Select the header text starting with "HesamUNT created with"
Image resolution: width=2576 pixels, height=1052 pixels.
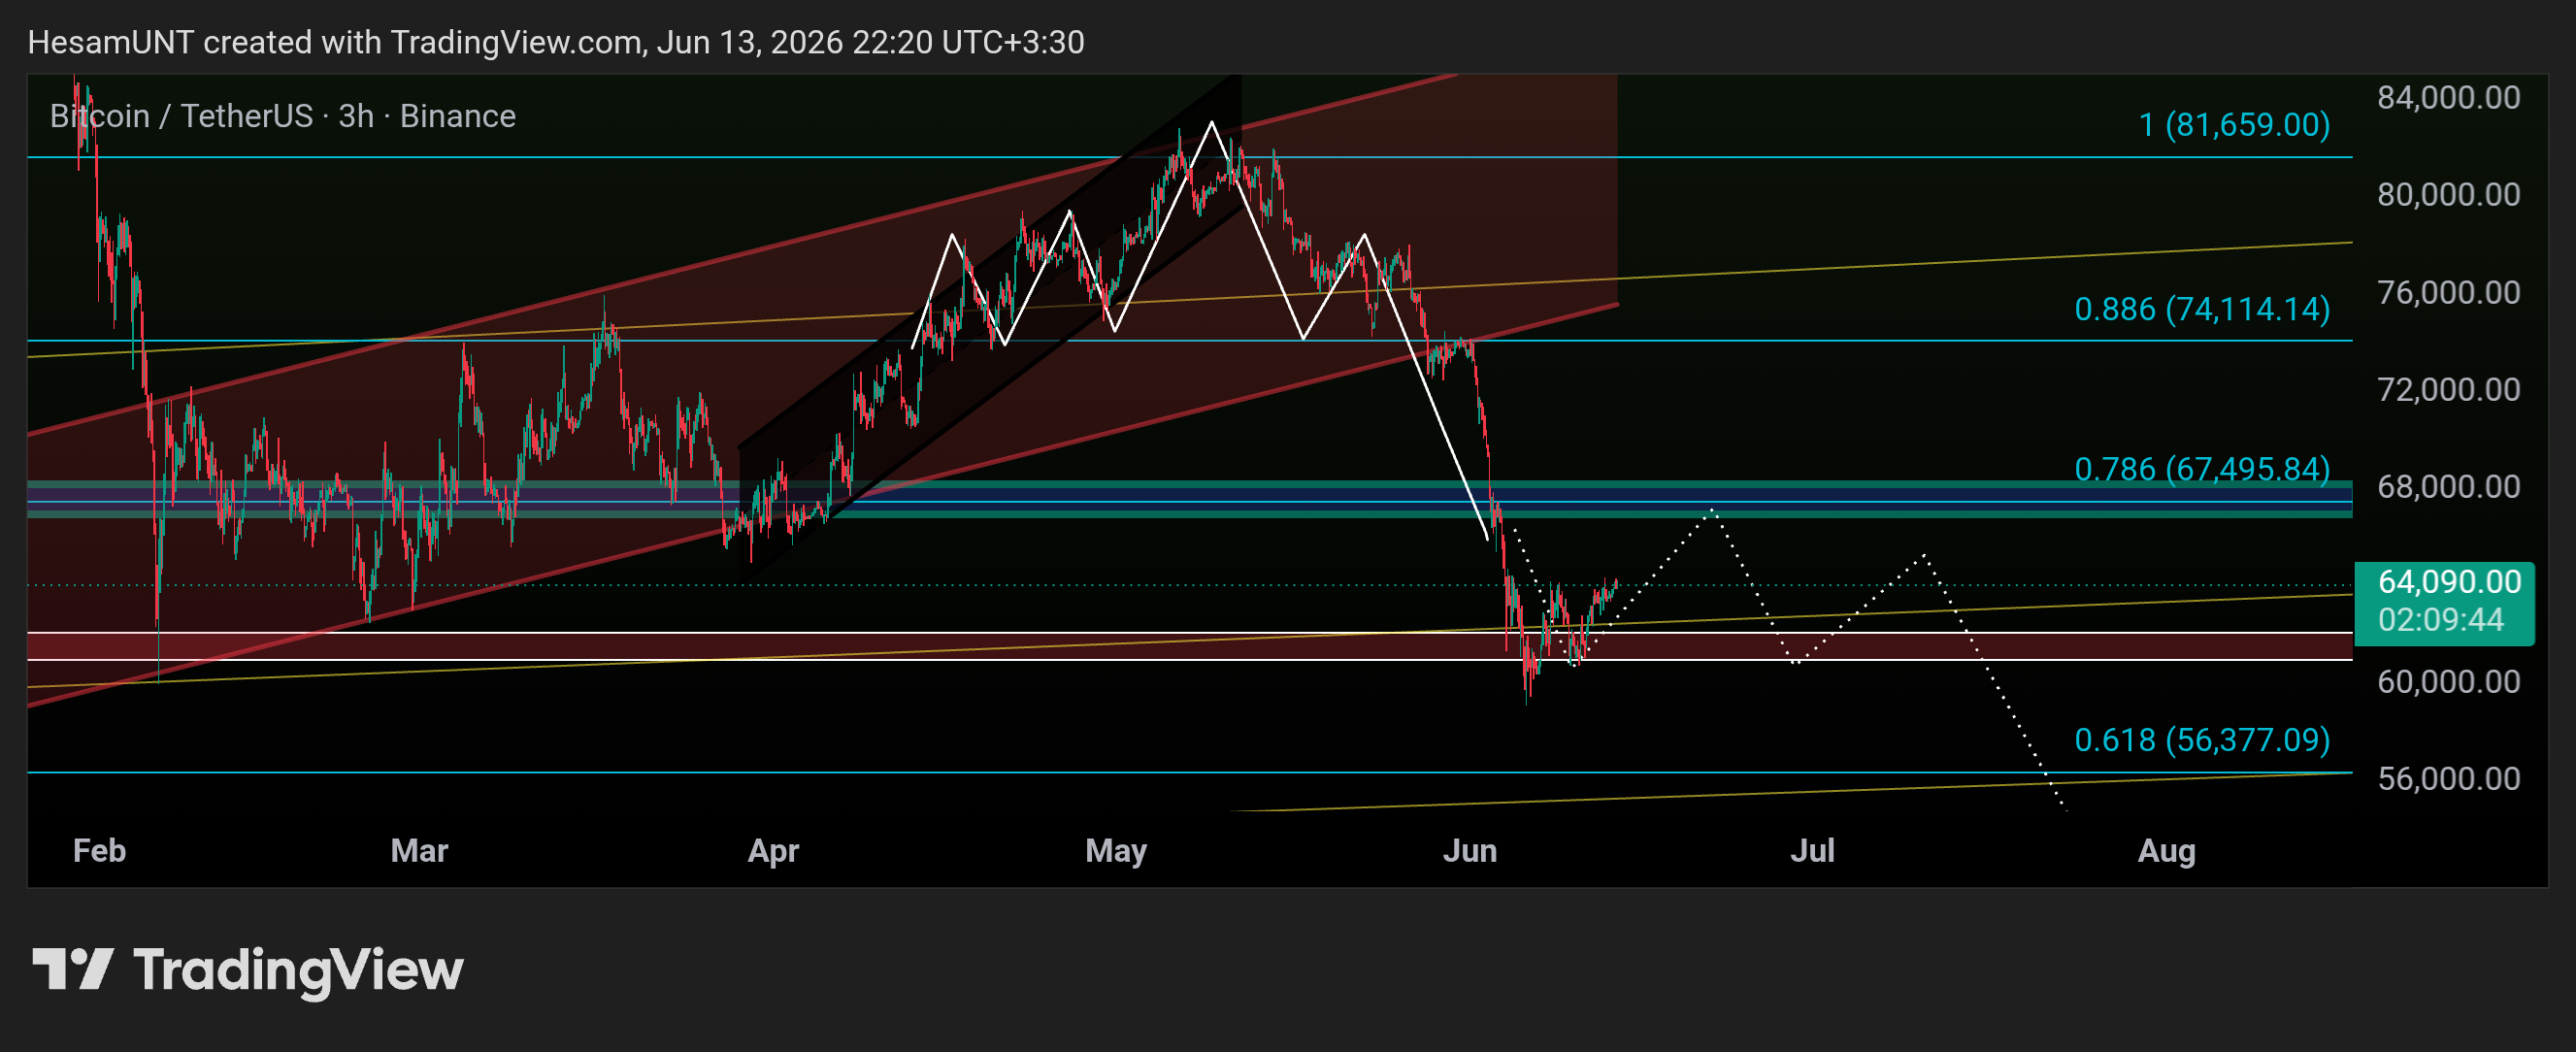pos(556,42)
